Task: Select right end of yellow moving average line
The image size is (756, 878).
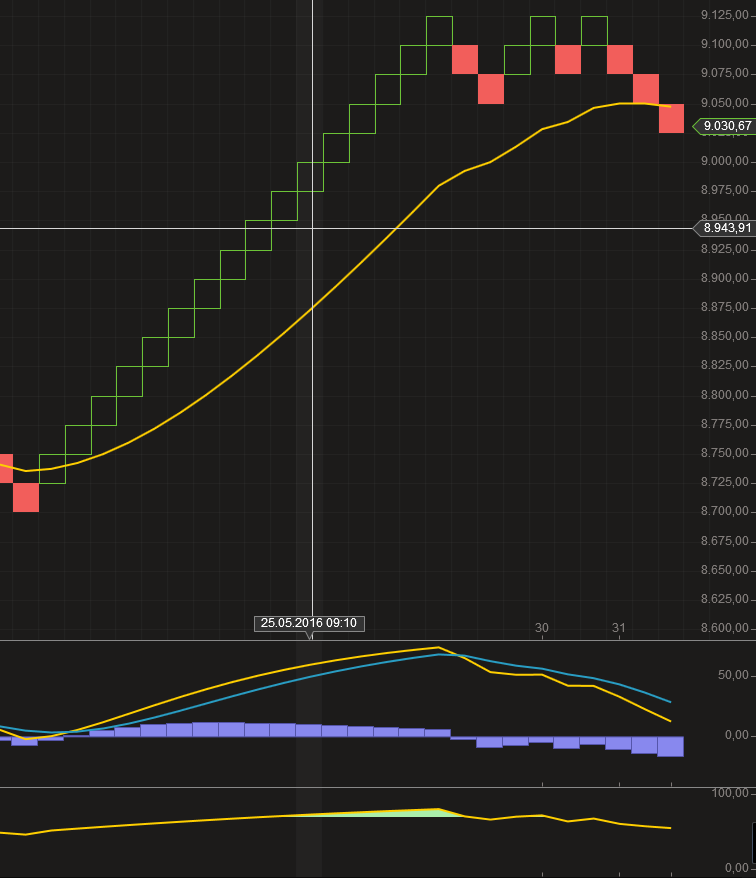Action: (x=669, y=106)
